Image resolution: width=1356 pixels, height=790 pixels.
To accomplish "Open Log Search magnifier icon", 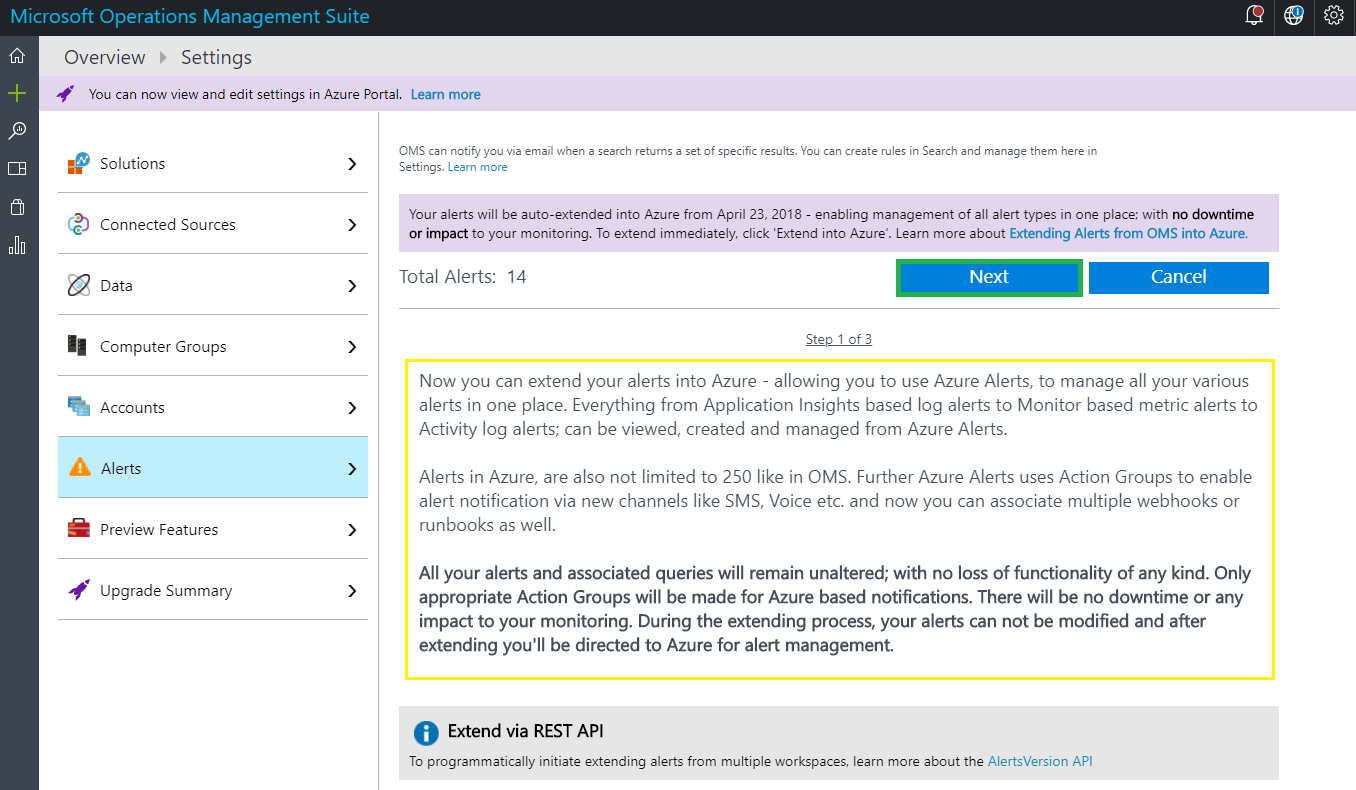I will click(17, 131).
